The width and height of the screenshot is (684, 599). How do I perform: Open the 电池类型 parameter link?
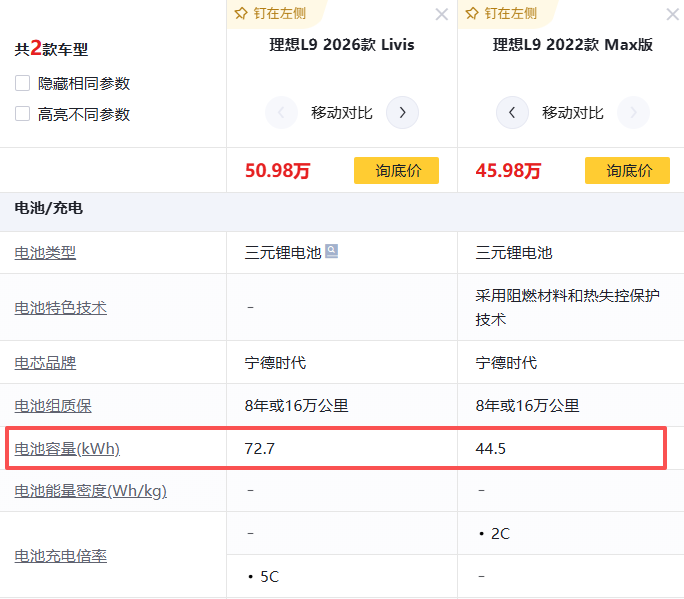click(45, 253)
